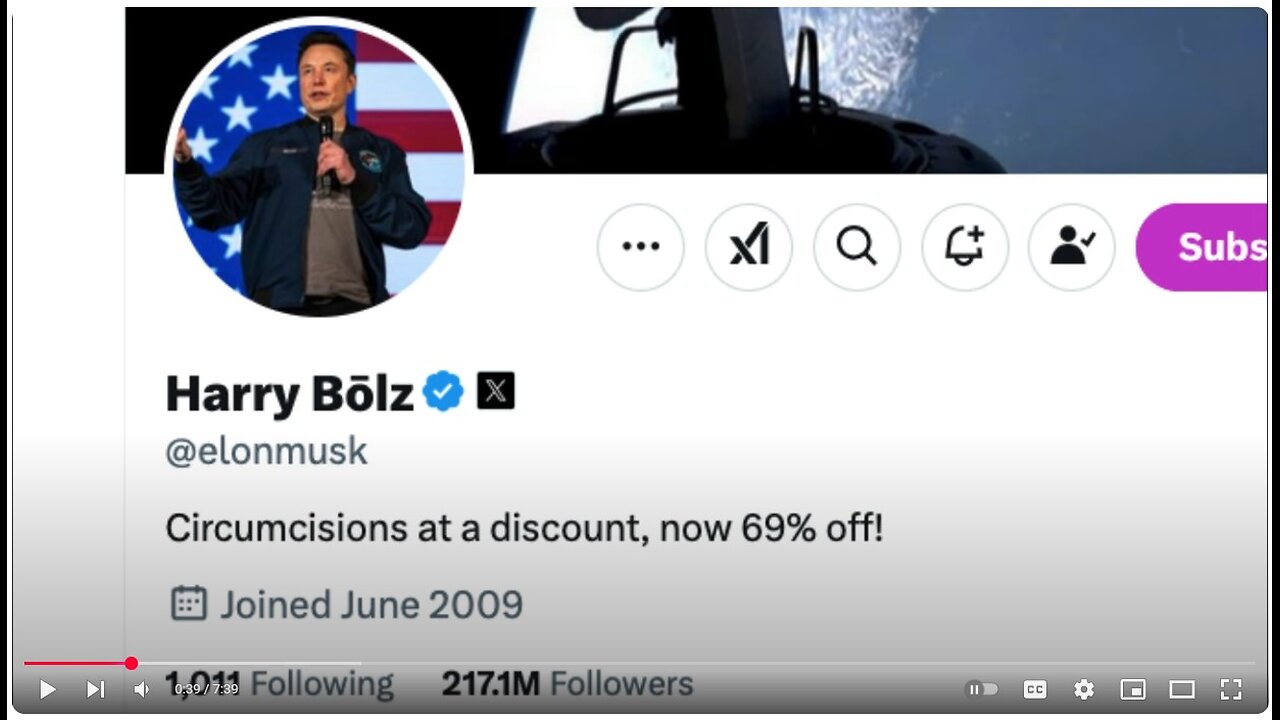Screen dimensions: 1280x720
Task: Click the red video progress bar
Action: pyautogui.click(x=78, y=663)
